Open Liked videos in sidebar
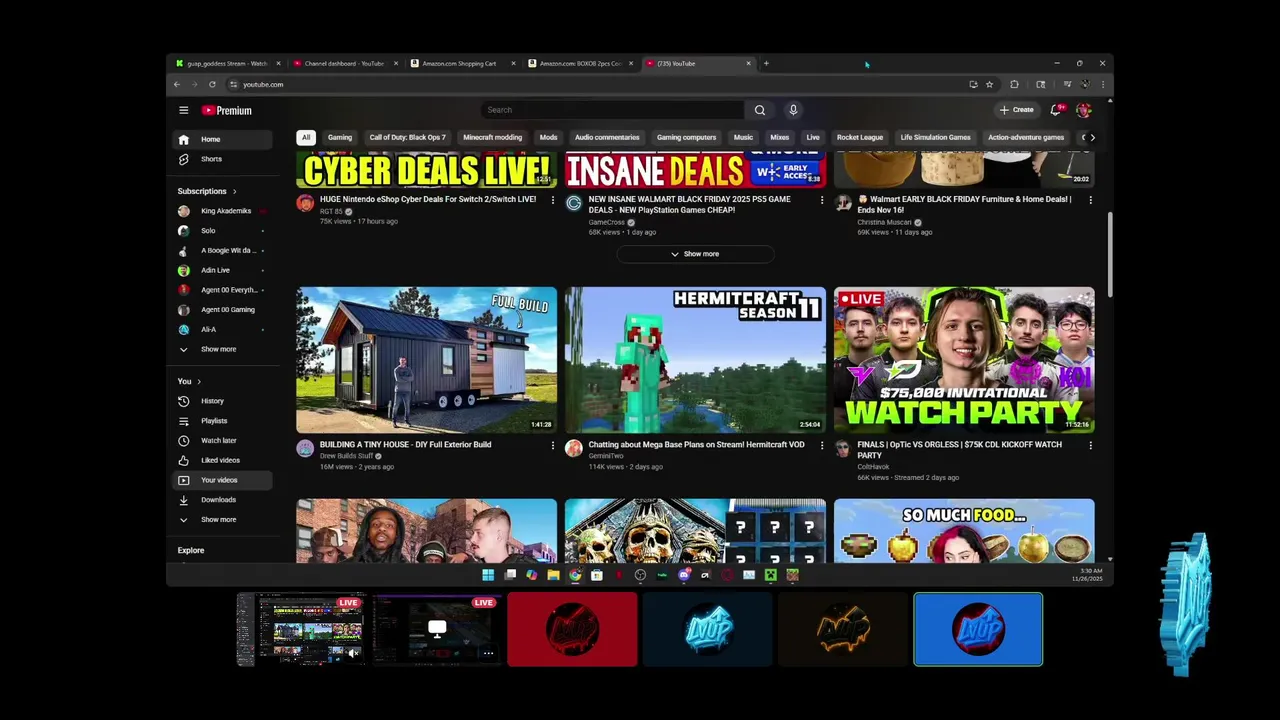This screenshot has width=1280, height=720. [221, 460]
